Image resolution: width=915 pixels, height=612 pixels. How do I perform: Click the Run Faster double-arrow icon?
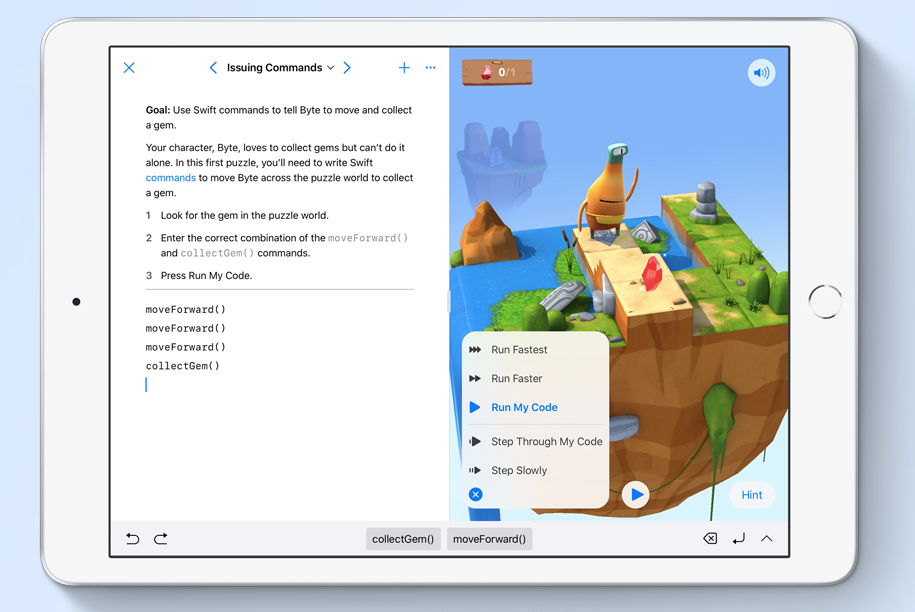click(x=476, y=378)
